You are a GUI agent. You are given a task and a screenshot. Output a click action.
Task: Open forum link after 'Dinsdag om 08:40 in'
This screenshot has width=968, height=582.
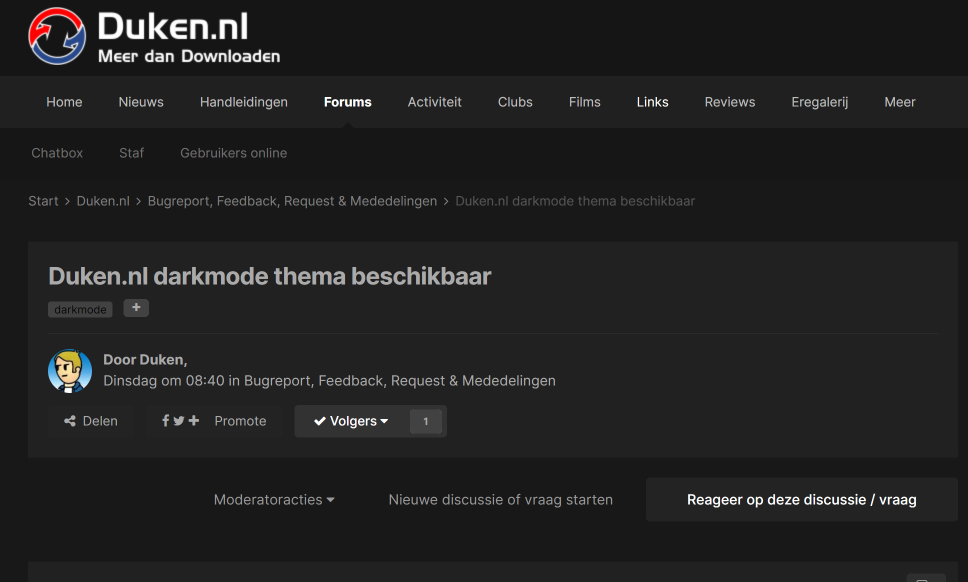coord(399,381)
